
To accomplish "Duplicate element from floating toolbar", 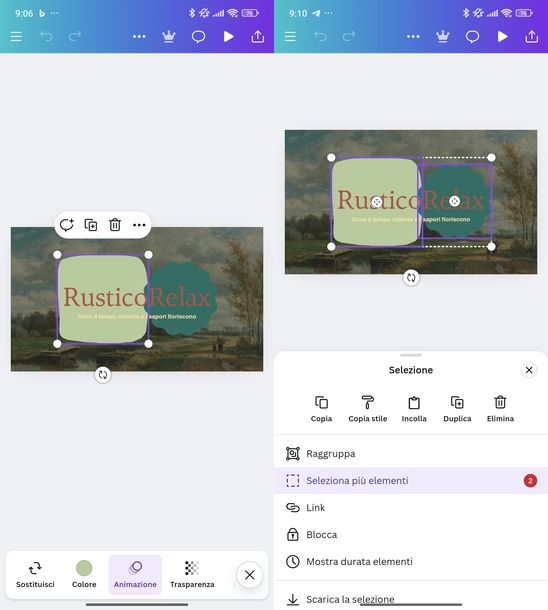I will tap(91, 225).
